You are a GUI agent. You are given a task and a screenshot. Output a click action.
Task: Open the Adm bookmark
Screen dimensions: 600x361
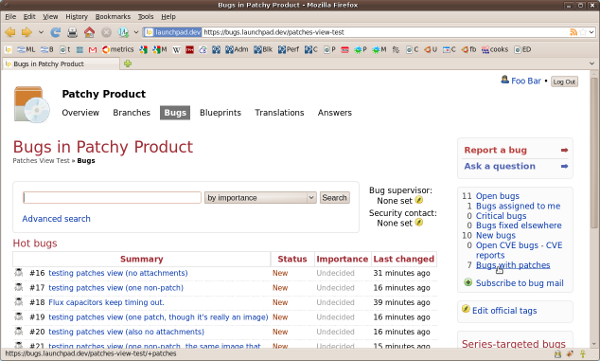(x=236, y=49)
